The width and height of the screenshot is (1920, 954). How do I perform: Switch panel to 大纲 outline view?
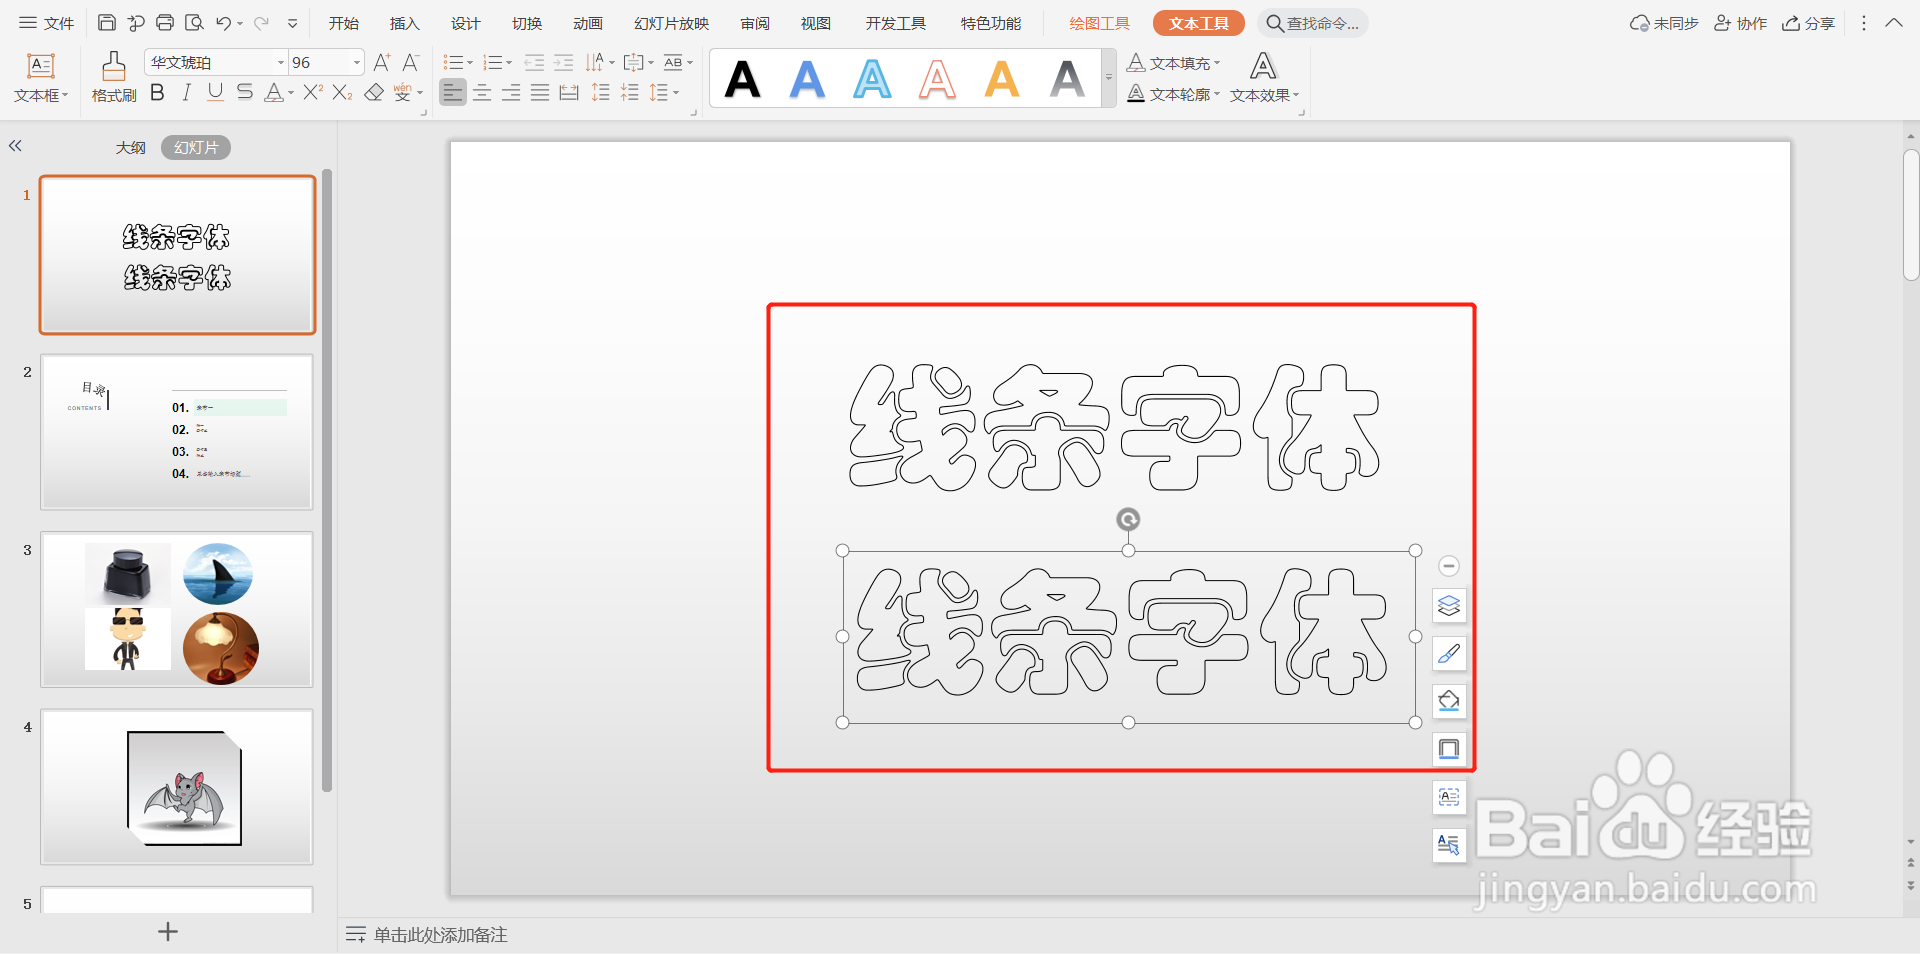point(130,147)
